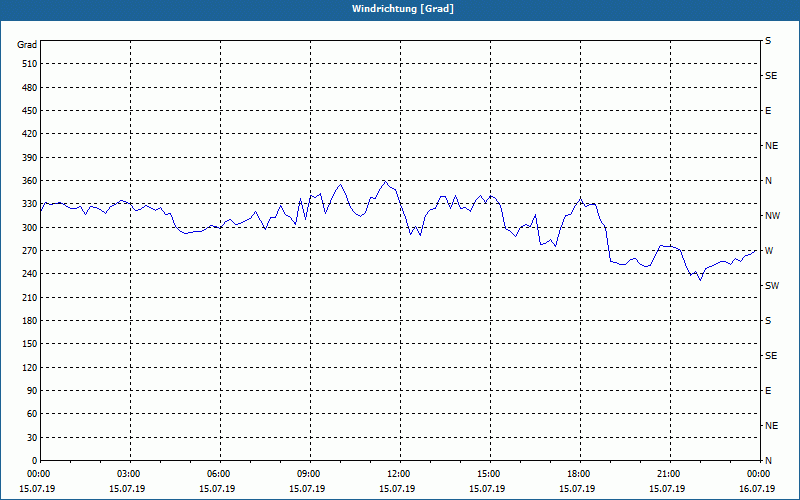Select the 'S' compass label level with 180
The height and width of the screenshot is (500, 800).
point(768,321)
